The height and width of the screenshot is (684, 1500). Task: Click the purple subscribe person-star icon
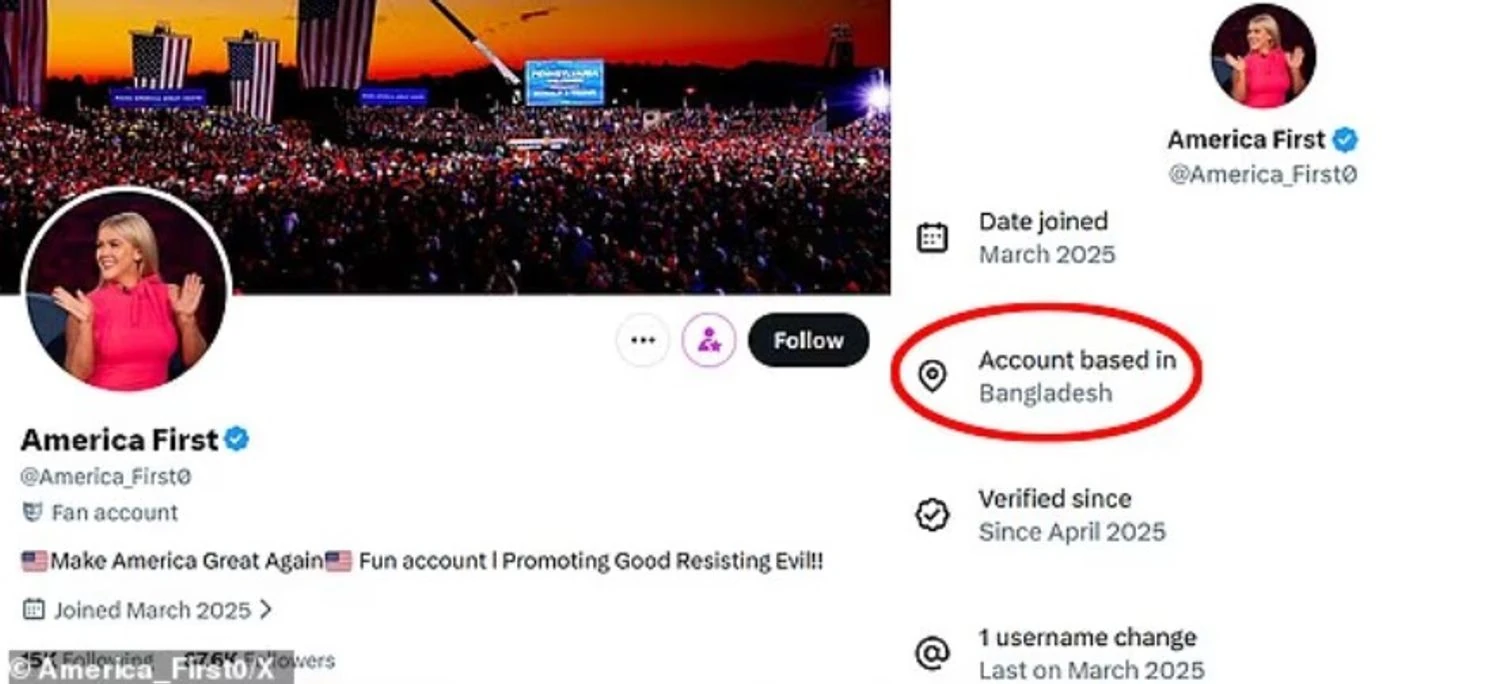[x=709, y=340]
